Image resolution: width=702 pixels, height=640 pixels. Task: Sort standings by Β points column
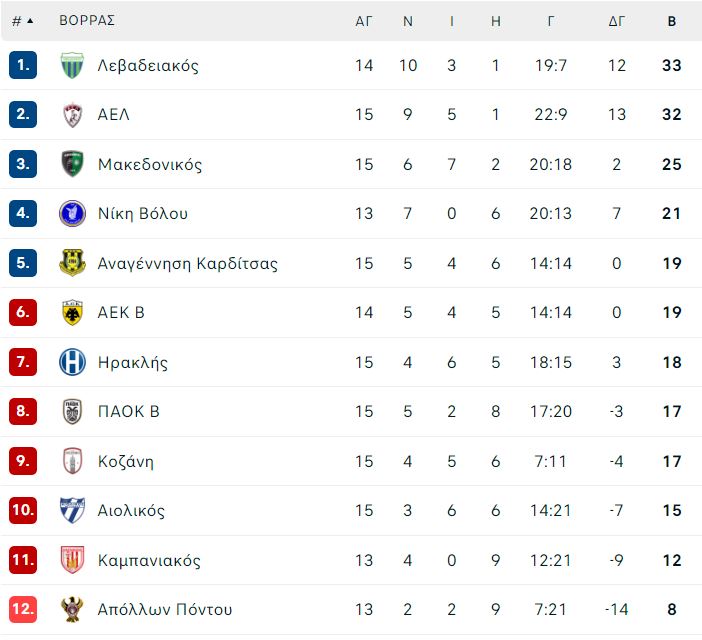point(672,21)
